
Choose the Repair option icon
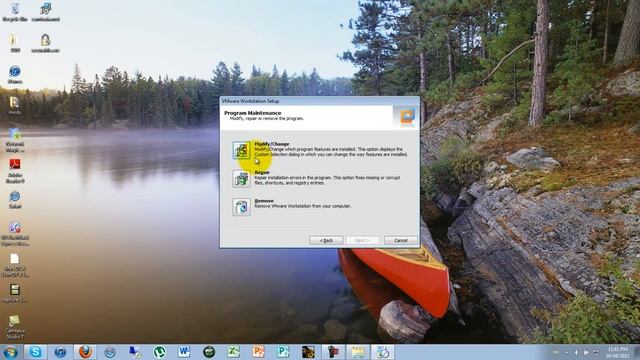click(x=242, y=179)
